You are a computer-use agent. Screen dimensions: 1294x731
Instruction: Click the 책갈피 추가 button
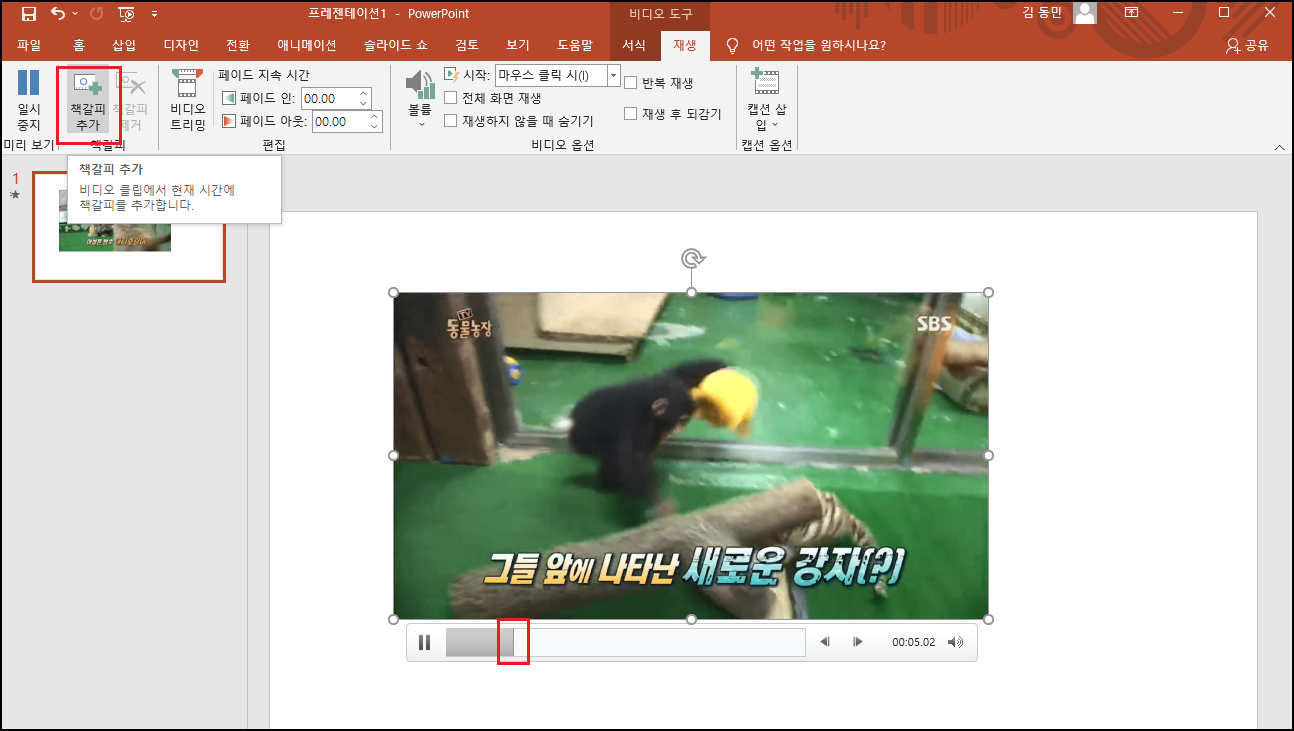click(x=88, y=100)
